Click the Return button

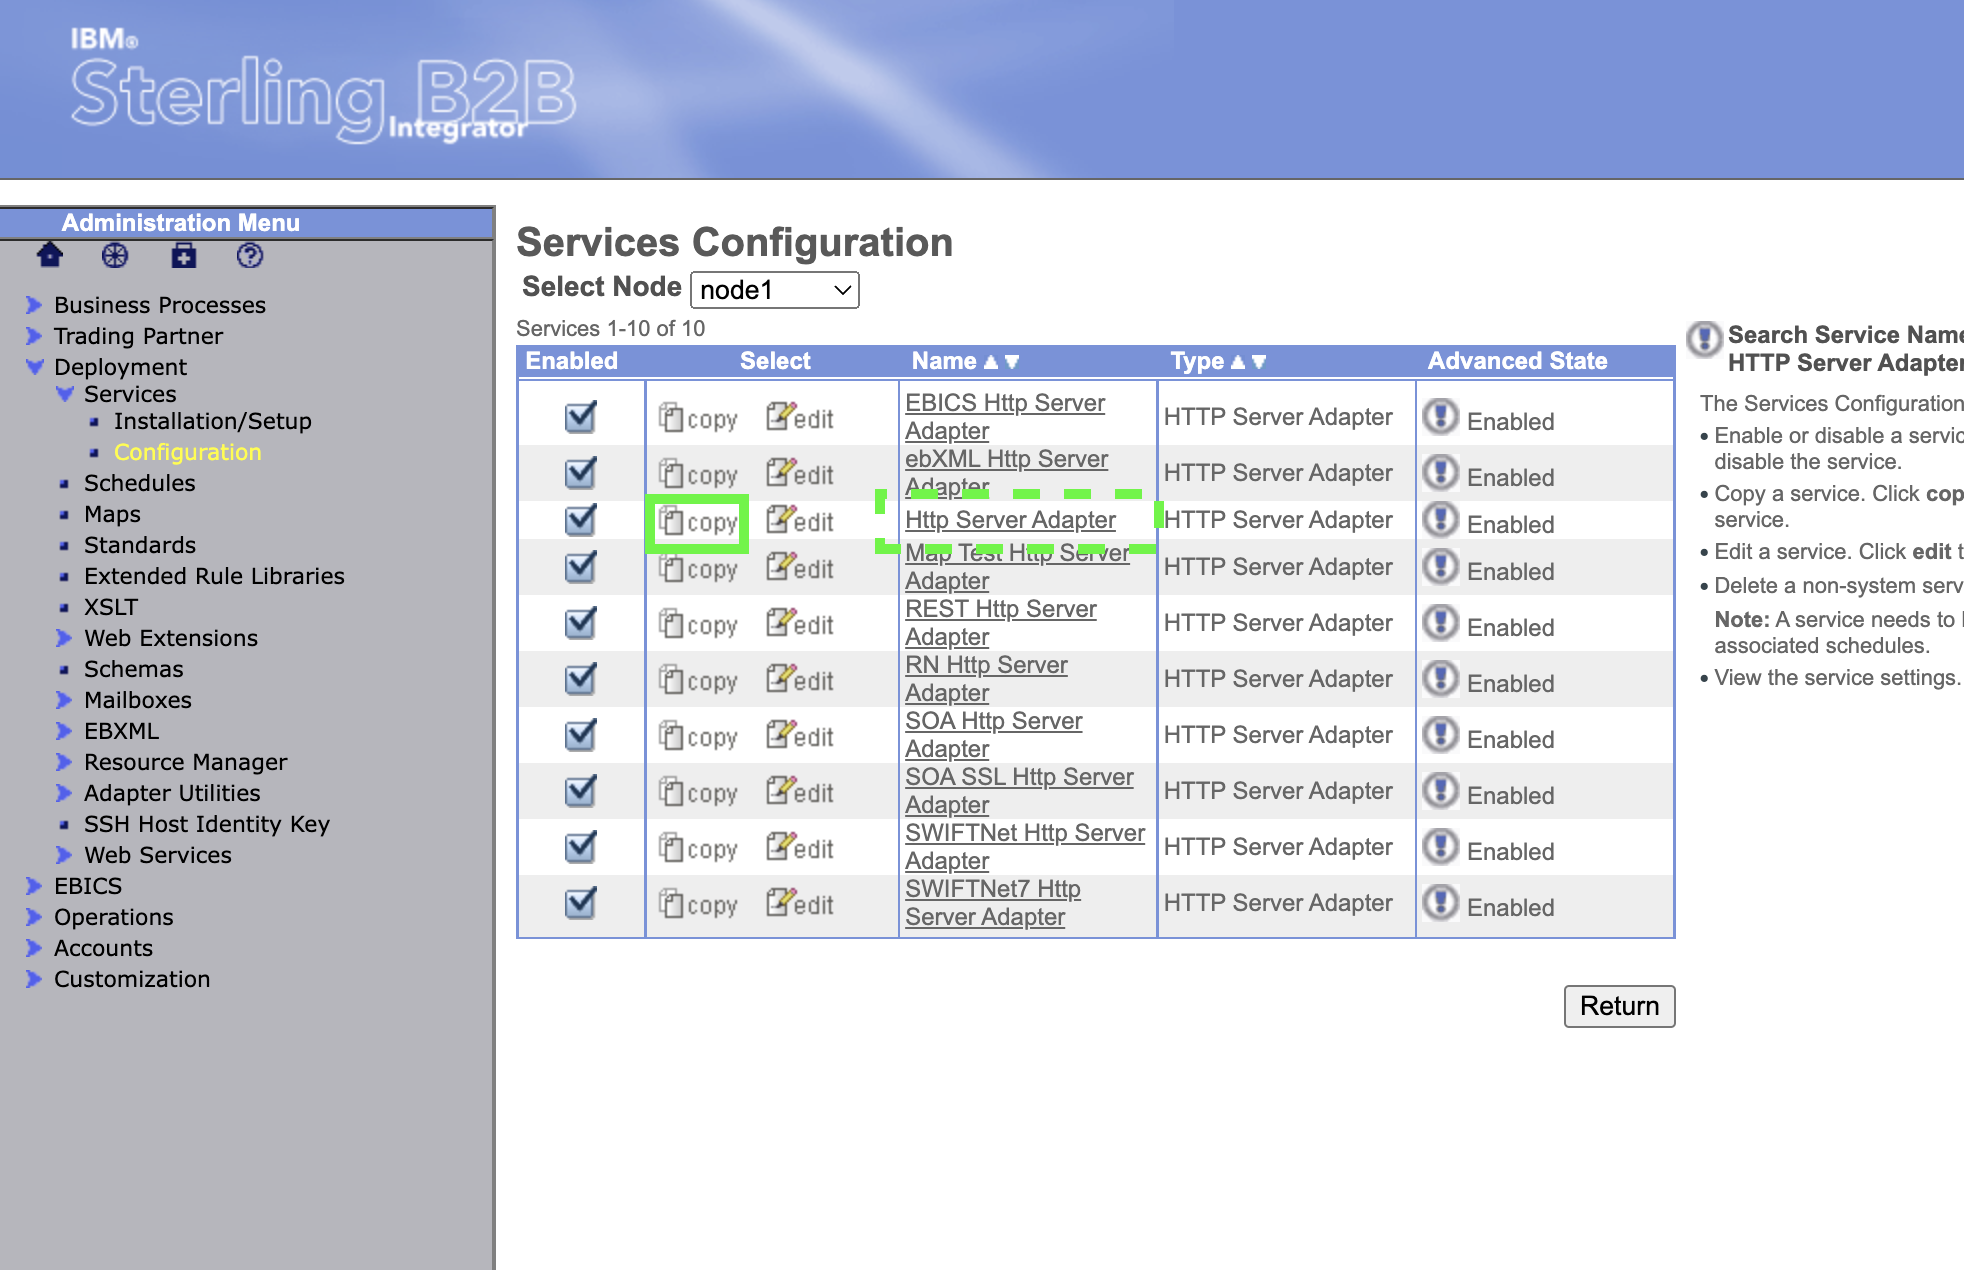point(1618,1006)
